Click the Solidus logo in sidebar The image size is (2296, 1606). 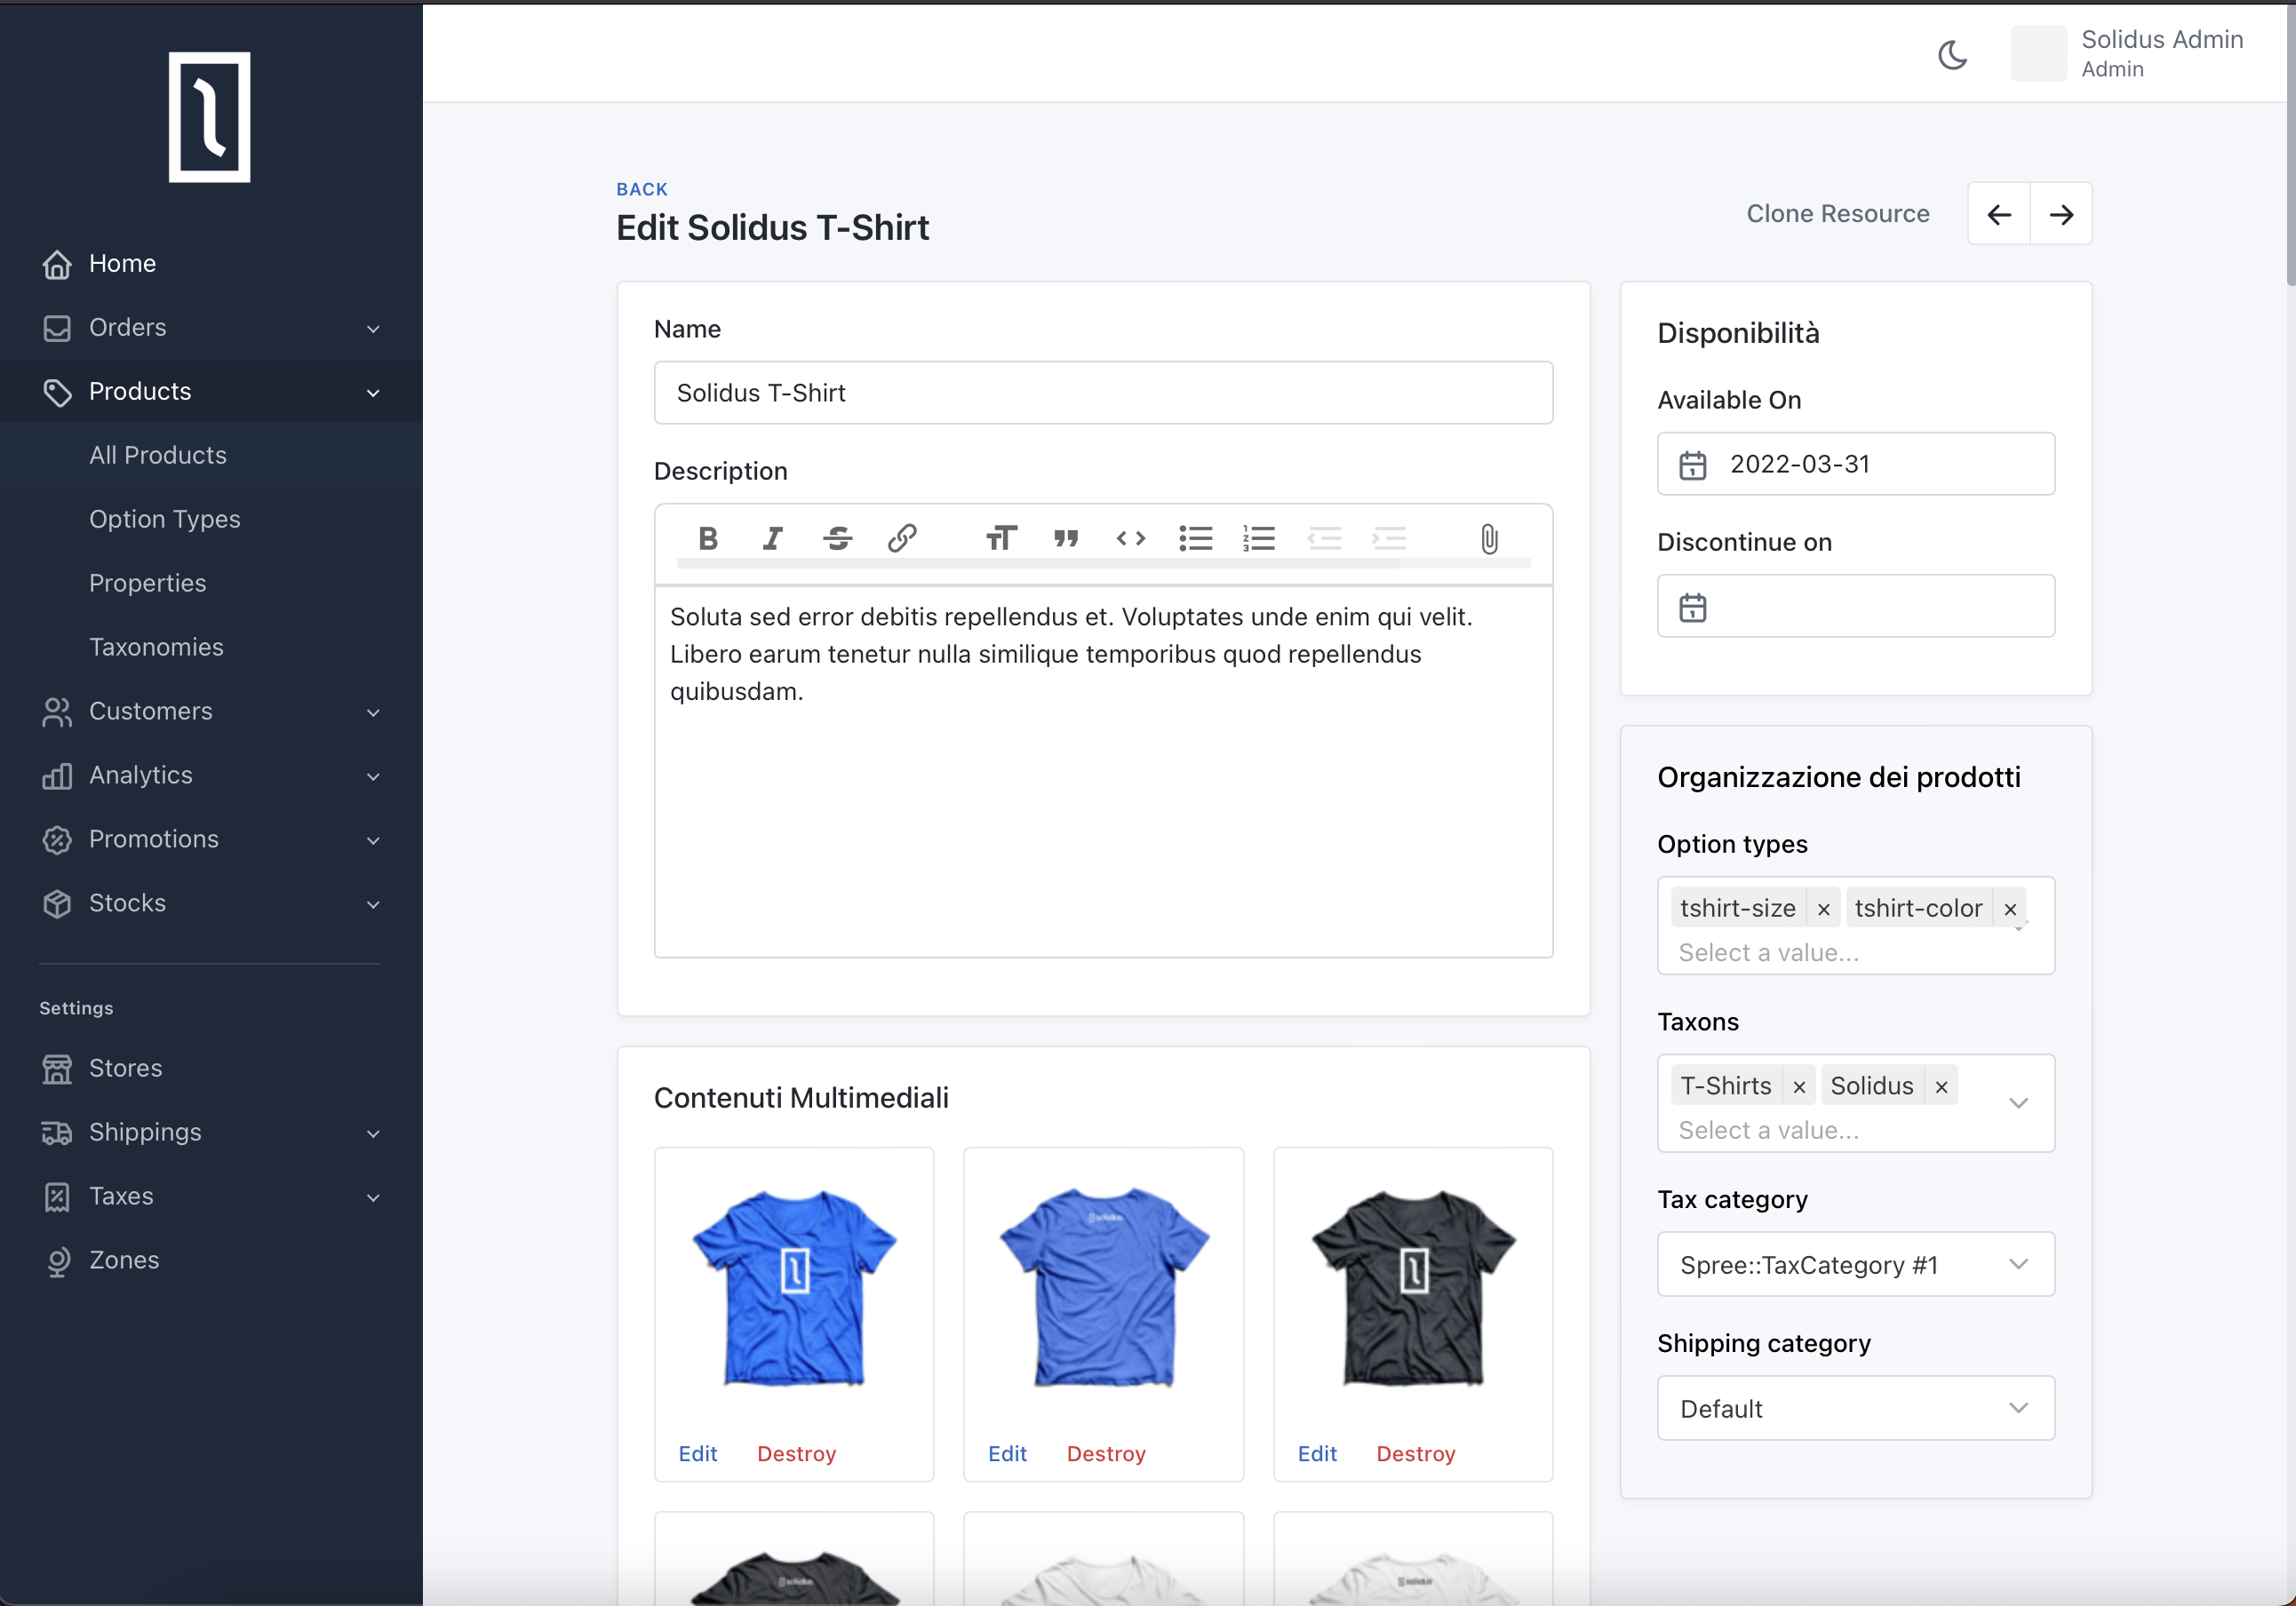[209, 117]
